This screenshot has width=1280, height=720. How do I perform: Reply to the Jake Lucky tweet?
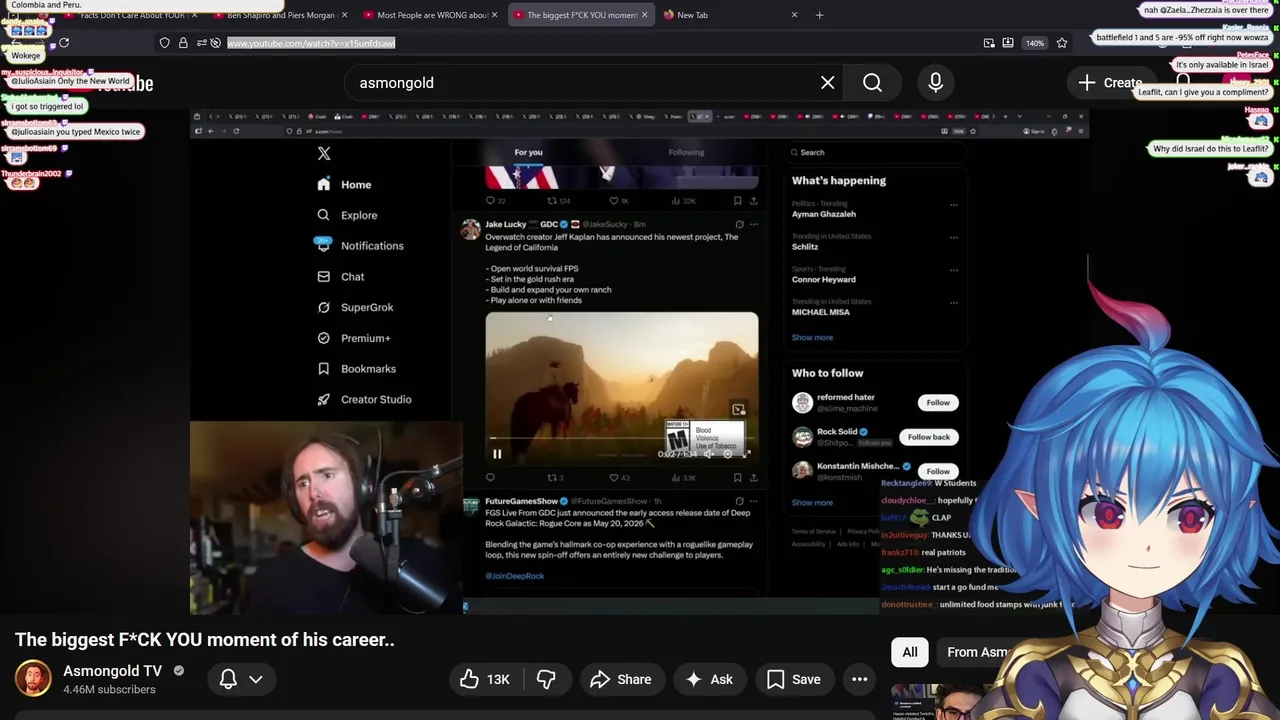tap(490, 478)
